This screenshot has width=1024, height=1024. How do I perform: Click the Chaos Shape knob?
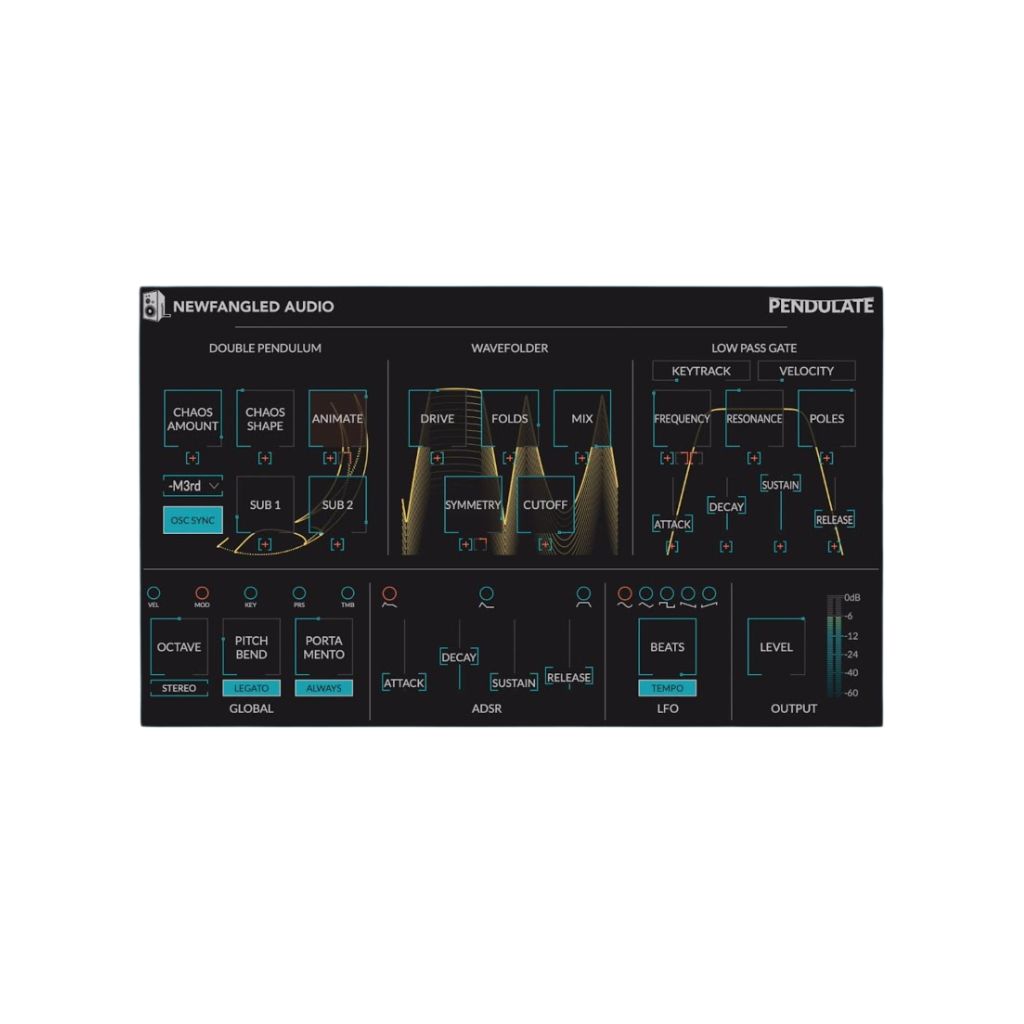click(x=265, y=419)
